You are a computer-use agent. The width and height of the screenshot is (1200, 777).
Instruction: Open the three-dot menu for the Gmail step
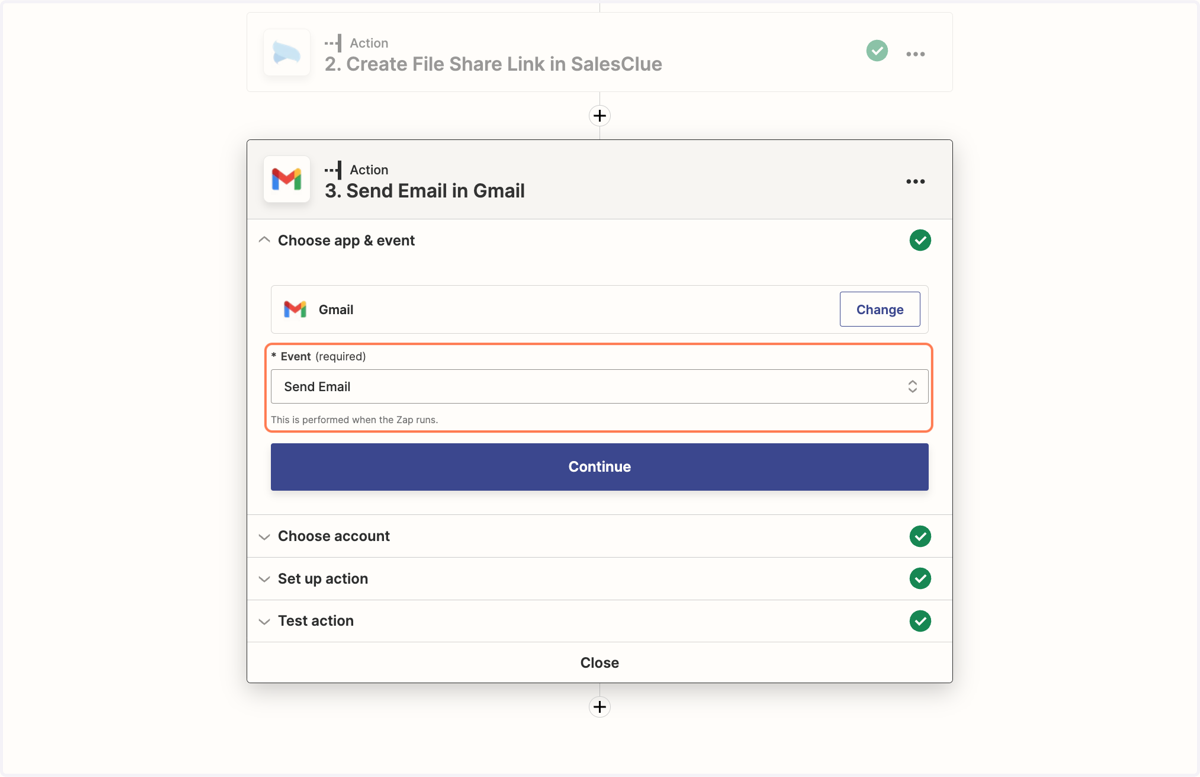click(915, 182)
